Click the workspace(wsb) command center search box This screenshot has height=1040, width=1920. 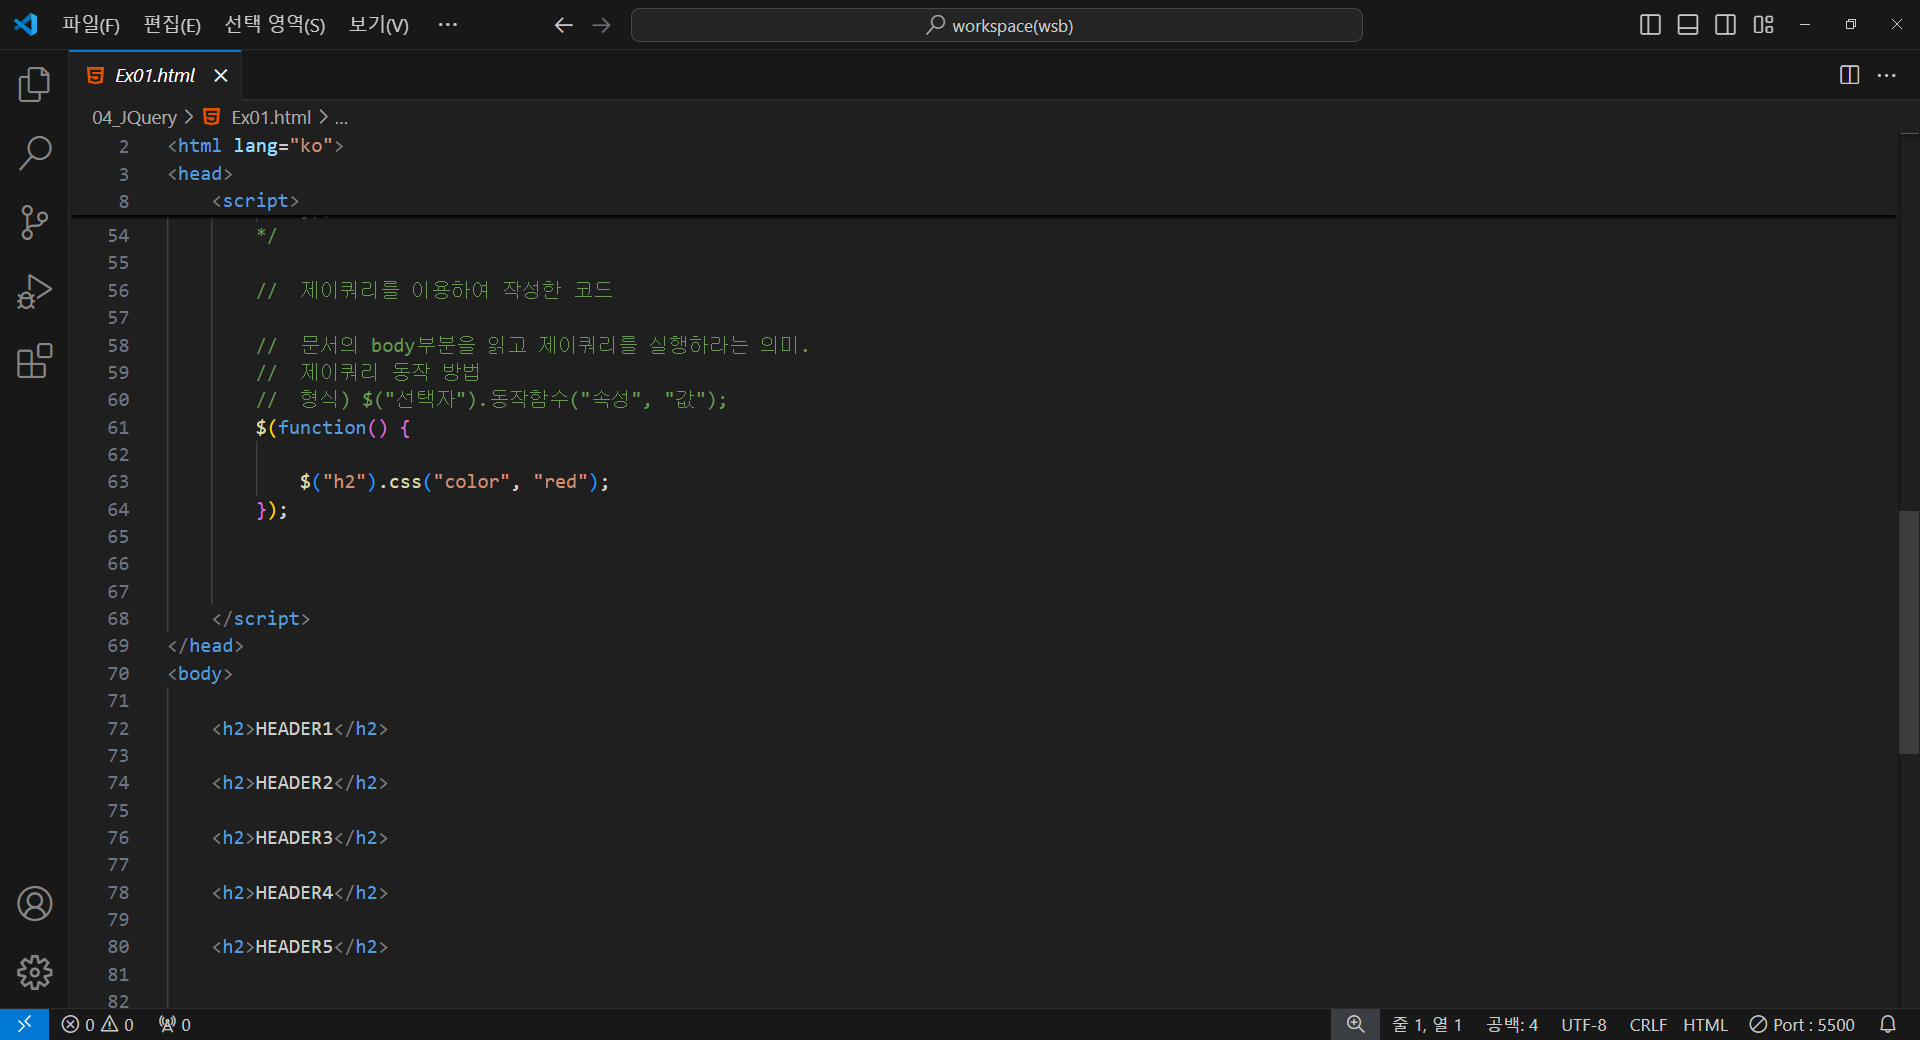996,25
